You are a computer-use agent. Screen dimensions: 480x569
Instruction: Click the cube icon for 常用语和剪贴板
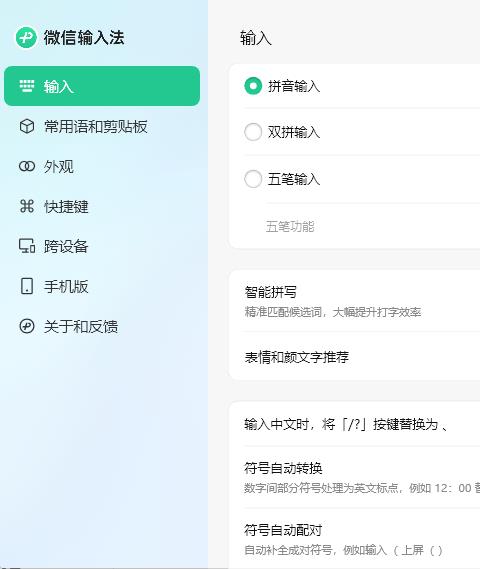point(27,126)
